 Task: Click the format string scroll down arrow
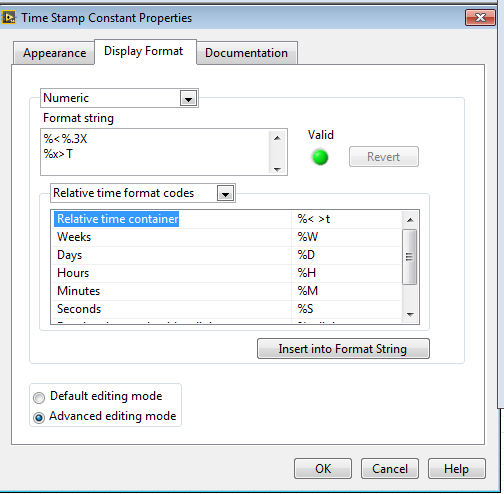[277, 169]
